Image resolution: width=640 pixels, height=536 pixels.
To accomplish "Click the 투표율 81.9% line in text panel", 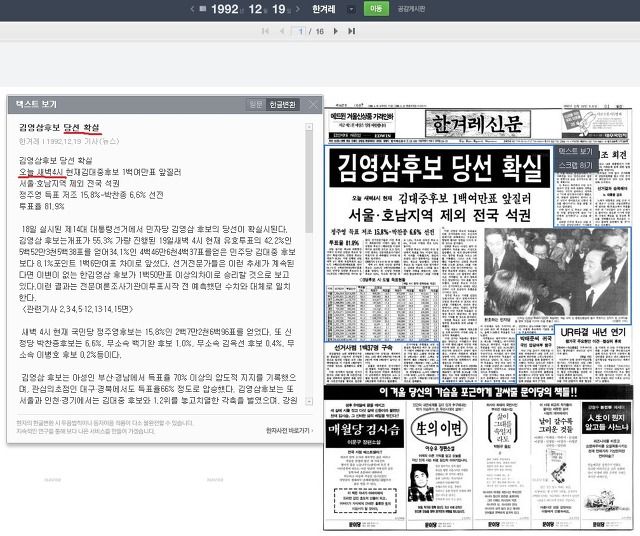I will tap(42, 206).
